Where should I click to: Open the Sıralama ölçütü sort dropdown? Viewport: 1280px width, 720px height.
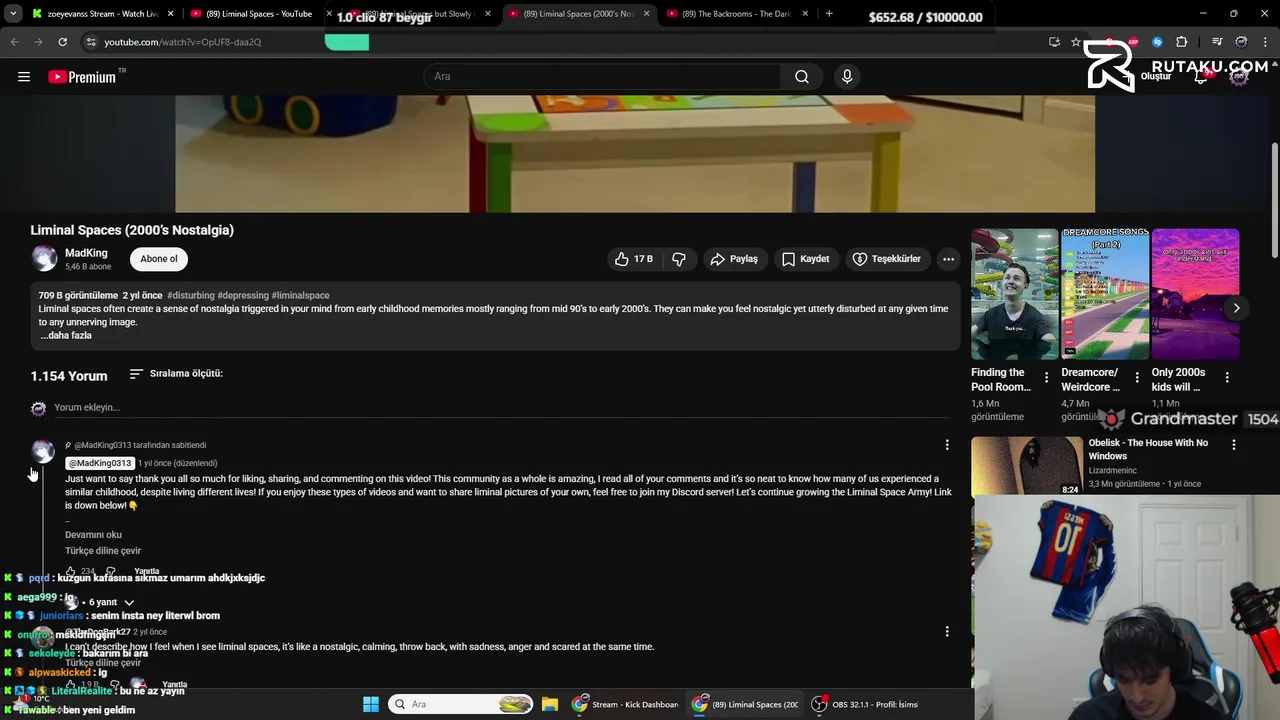176,374
